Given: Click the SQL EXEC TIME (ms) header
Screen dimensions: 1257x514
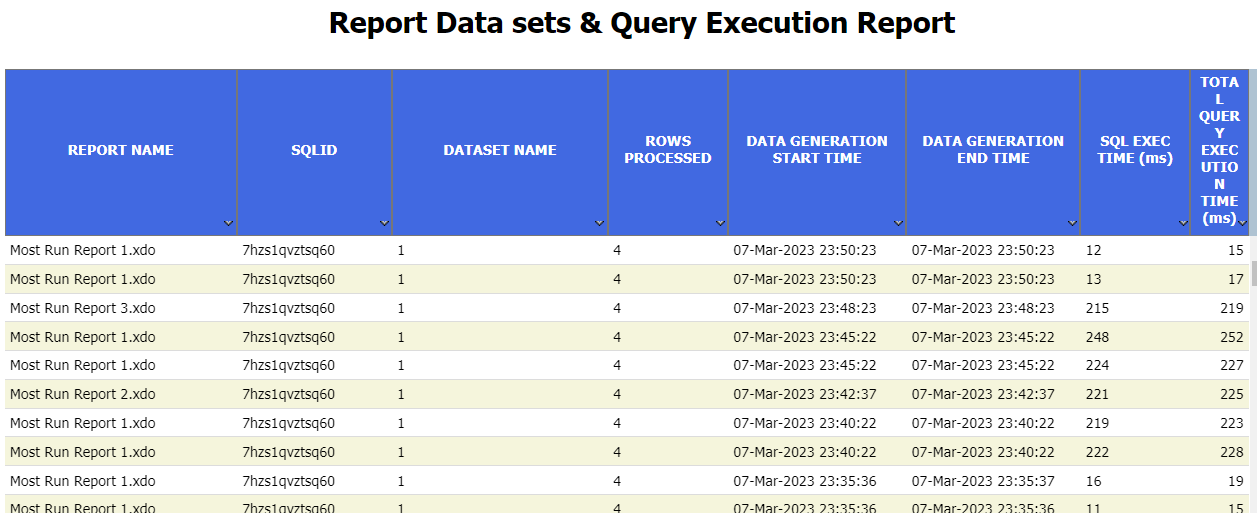Looking at the screenshot, I should [1135, 150].
